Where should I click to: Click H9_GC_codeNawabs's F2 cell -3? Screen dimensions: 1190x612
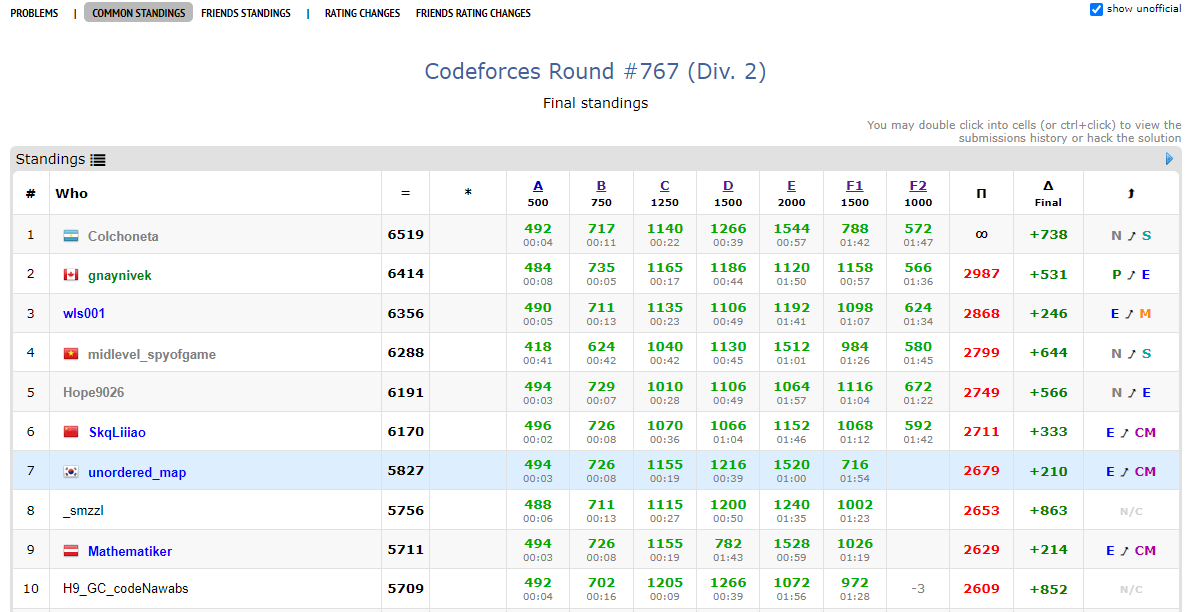point(918,588)
